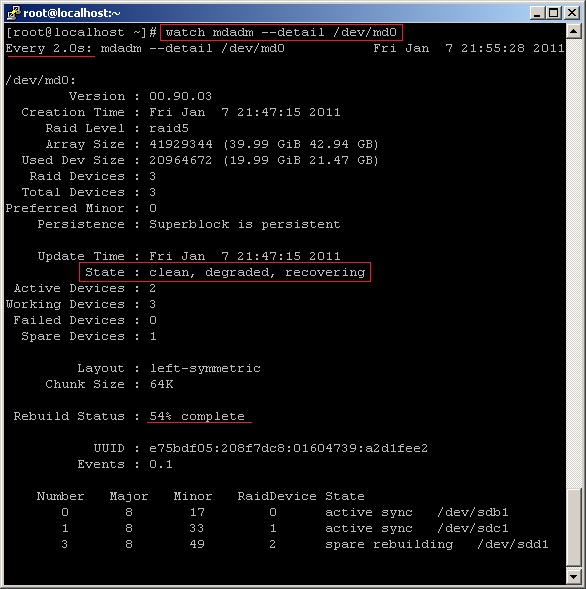Click the Layout value 'left-symmetric'
The height and width of the screenshot is (589, 586).
tap(205, 368)
